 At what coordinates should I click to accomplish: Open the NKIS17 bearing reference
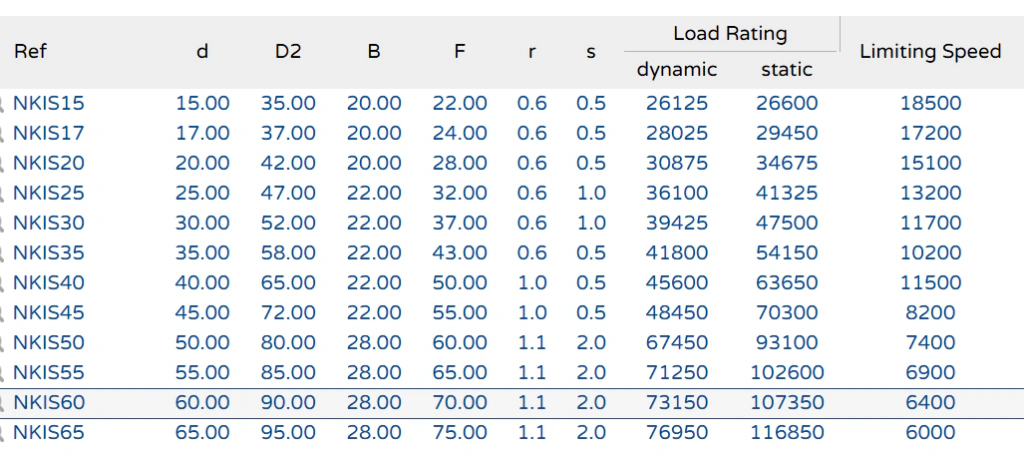coord(49,133)
